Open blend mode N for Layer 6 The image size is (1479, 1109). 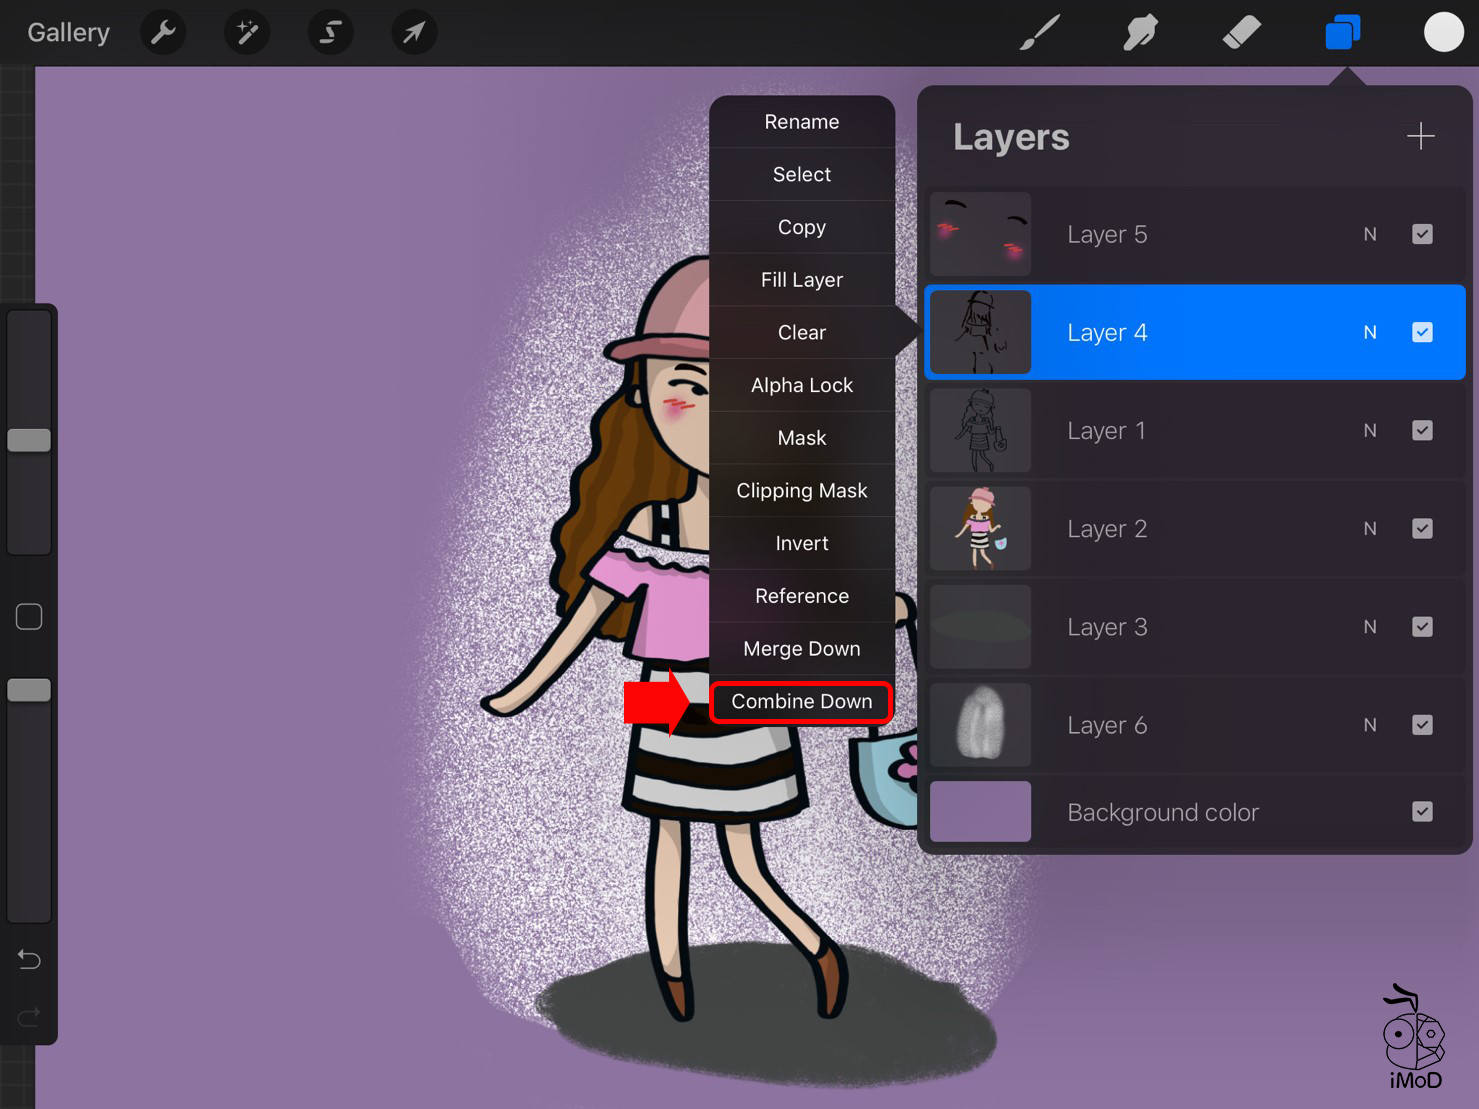pos(1370,725)
